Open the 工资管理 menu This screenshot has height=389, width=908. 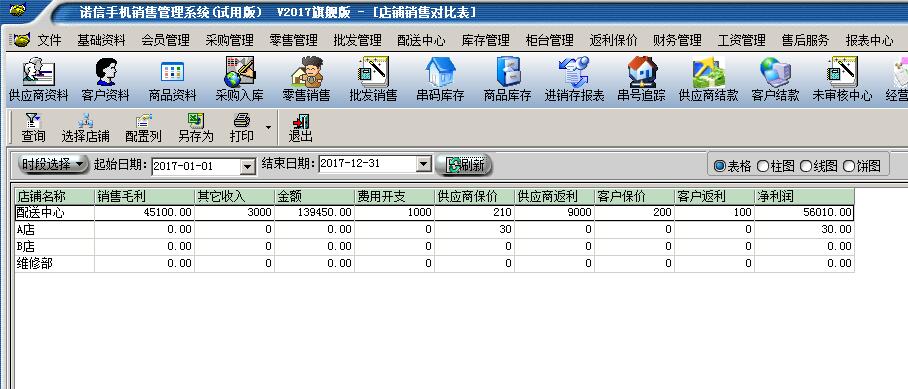pos(742,41)
